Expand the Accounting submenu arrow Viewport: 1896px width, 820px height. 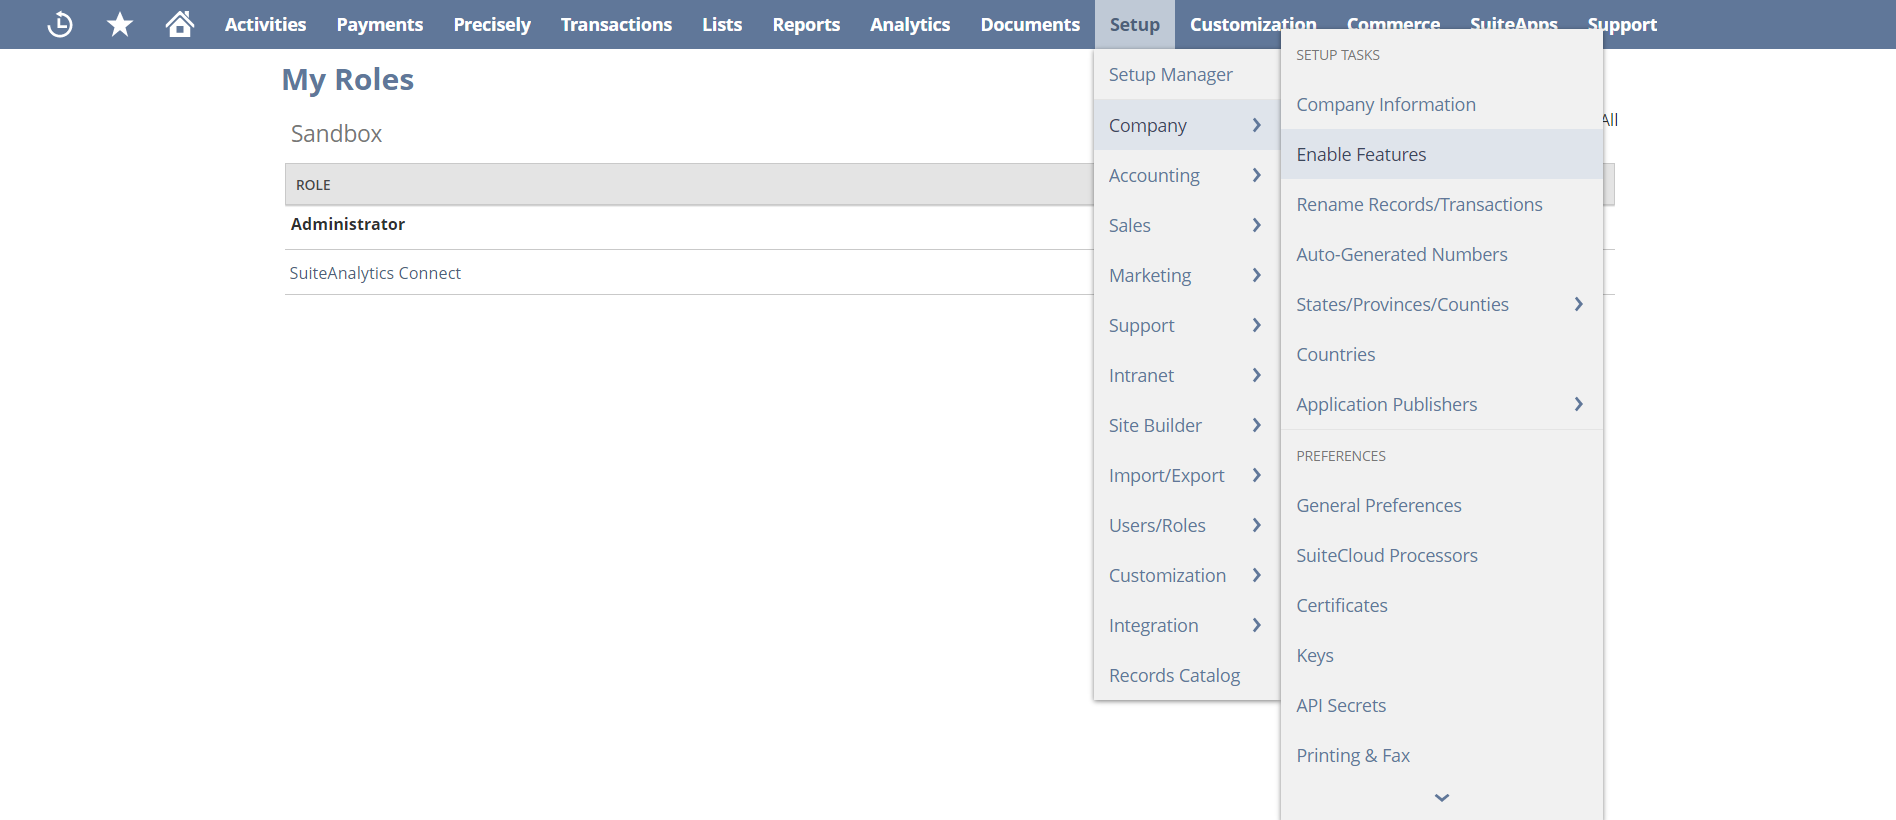tap(1256, 175)
